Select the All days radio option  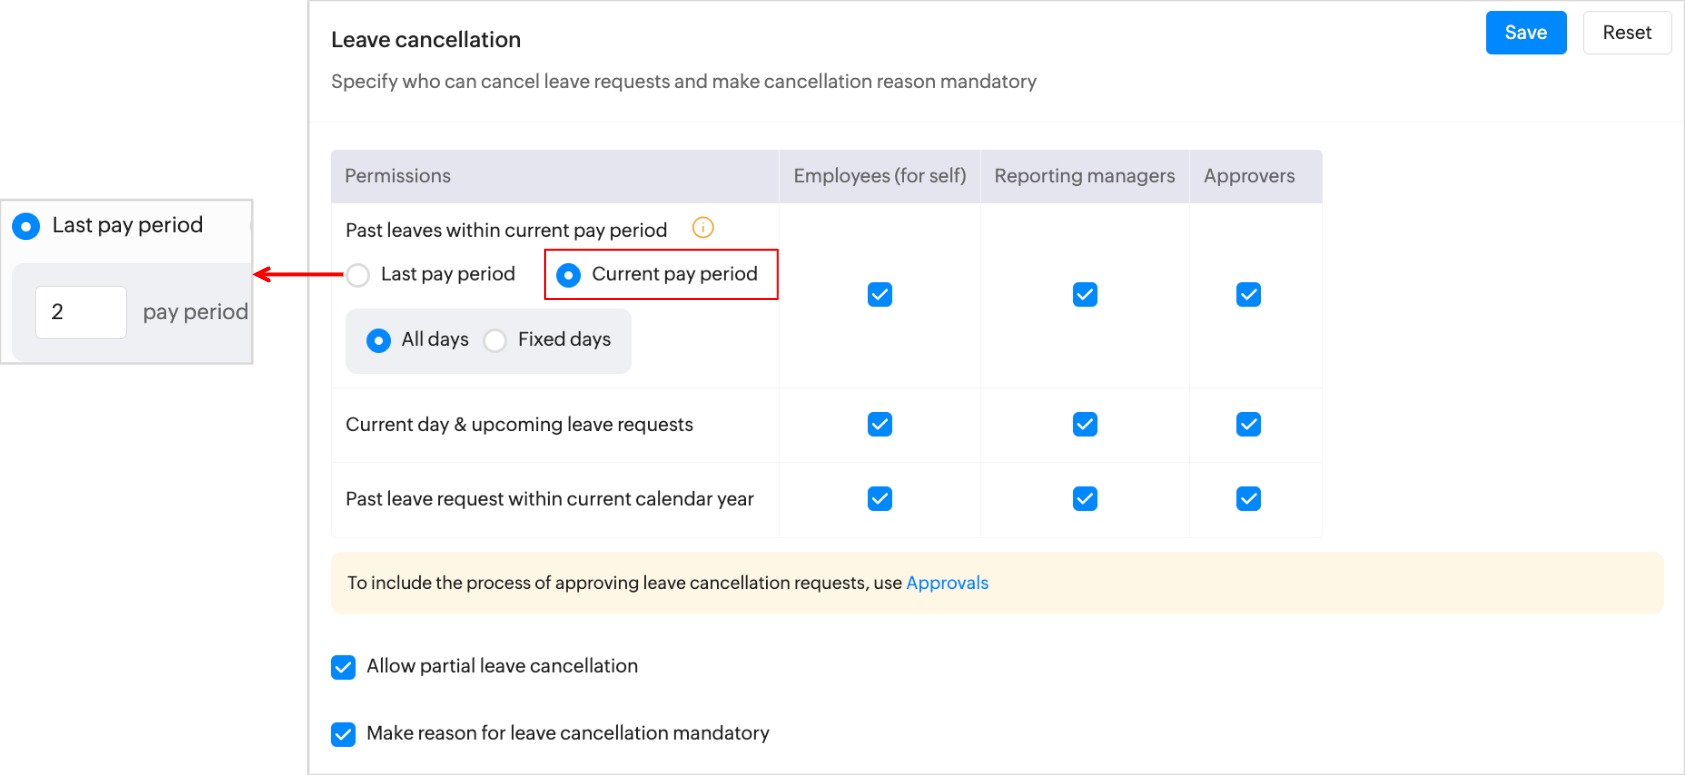[379, 341]
